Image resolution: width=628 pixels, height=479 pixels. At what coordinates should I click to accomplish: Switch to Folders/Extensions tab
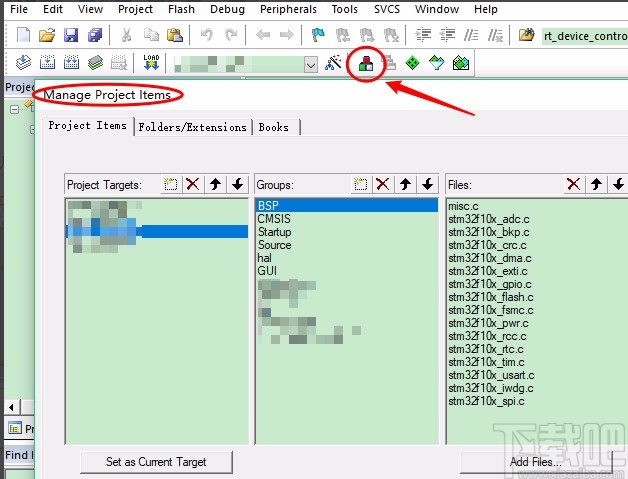tap(193, 127)
